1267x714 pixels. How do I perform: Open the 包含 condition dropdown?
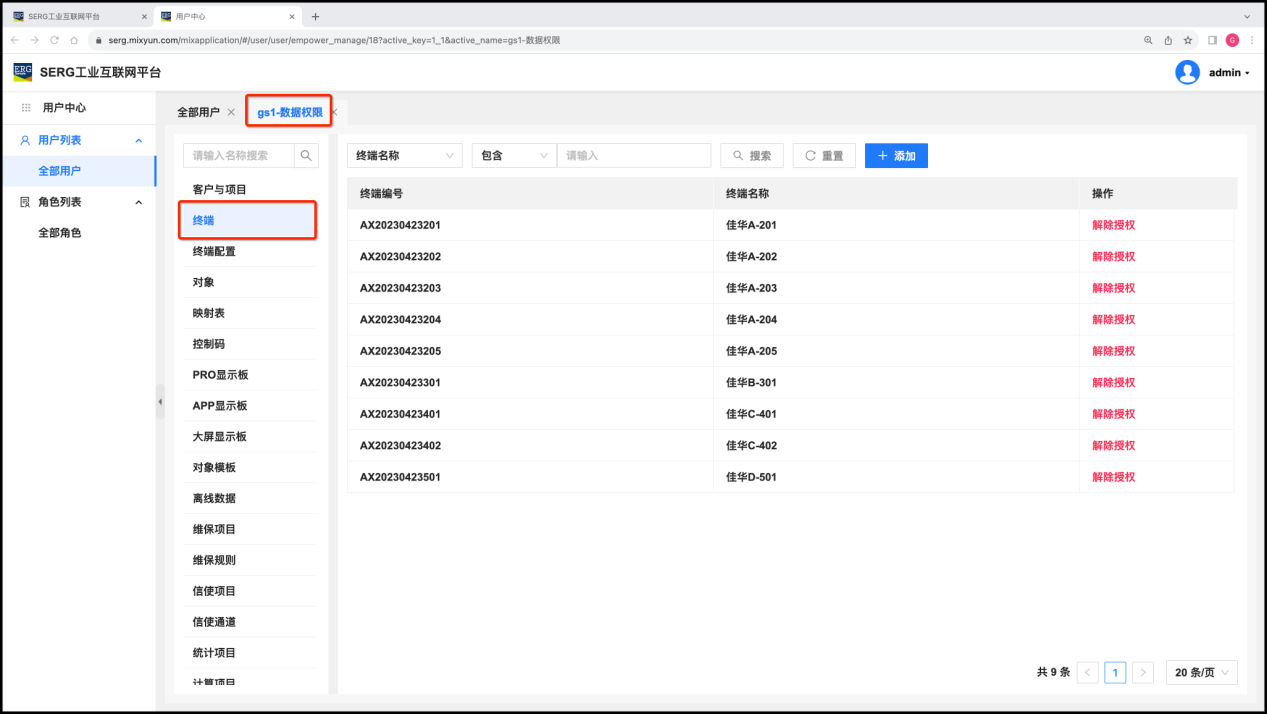pos(513,156)
